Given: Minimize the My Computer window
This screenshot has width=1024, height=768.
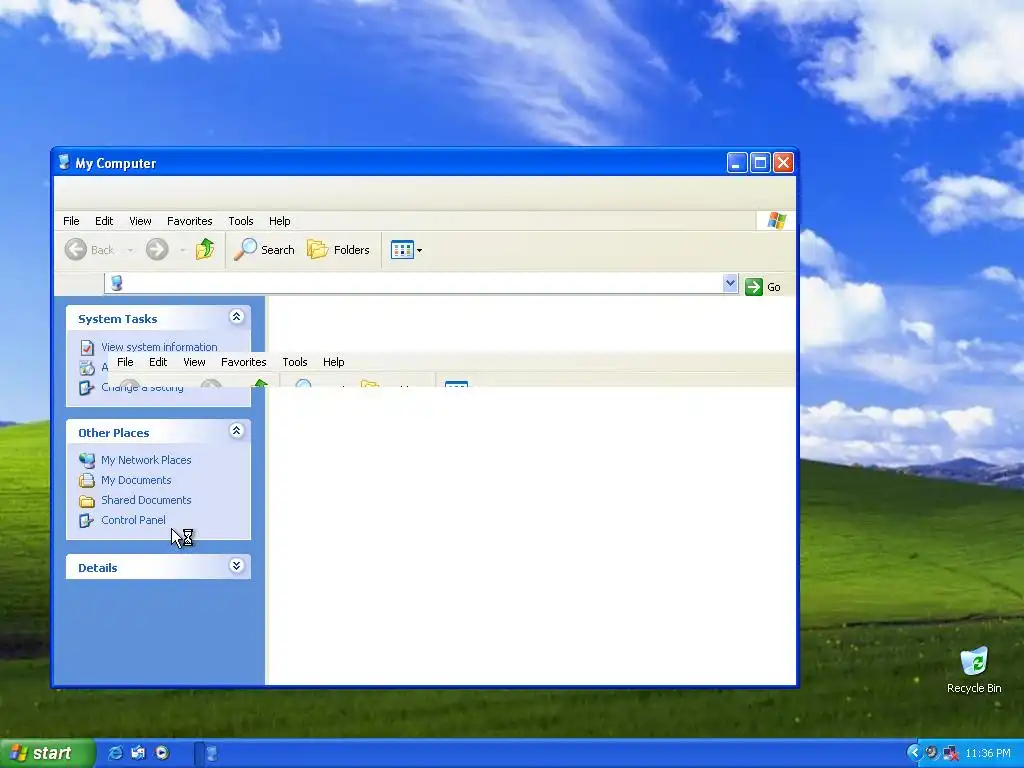Looking at the screenshot, I should (737, 163).
